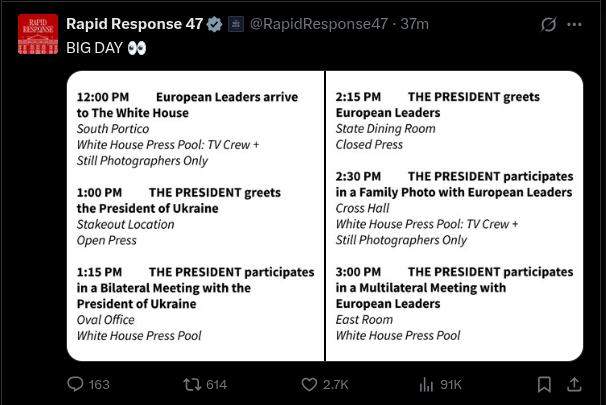Open the view analytics bar-chart icon
The height and width of the screenshot is (405, 606).
(426, 384)
